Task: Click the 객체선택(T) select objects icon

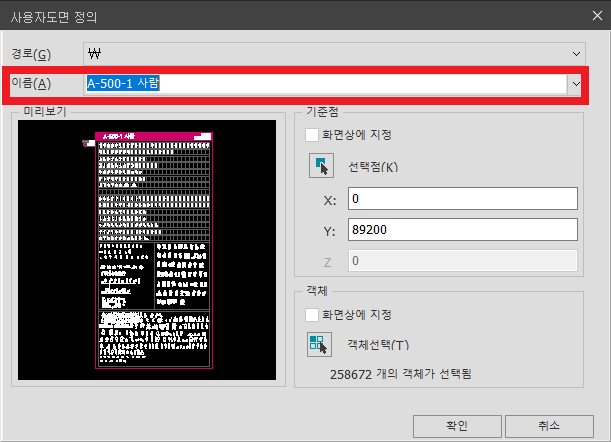Action: tap(319, 345)
